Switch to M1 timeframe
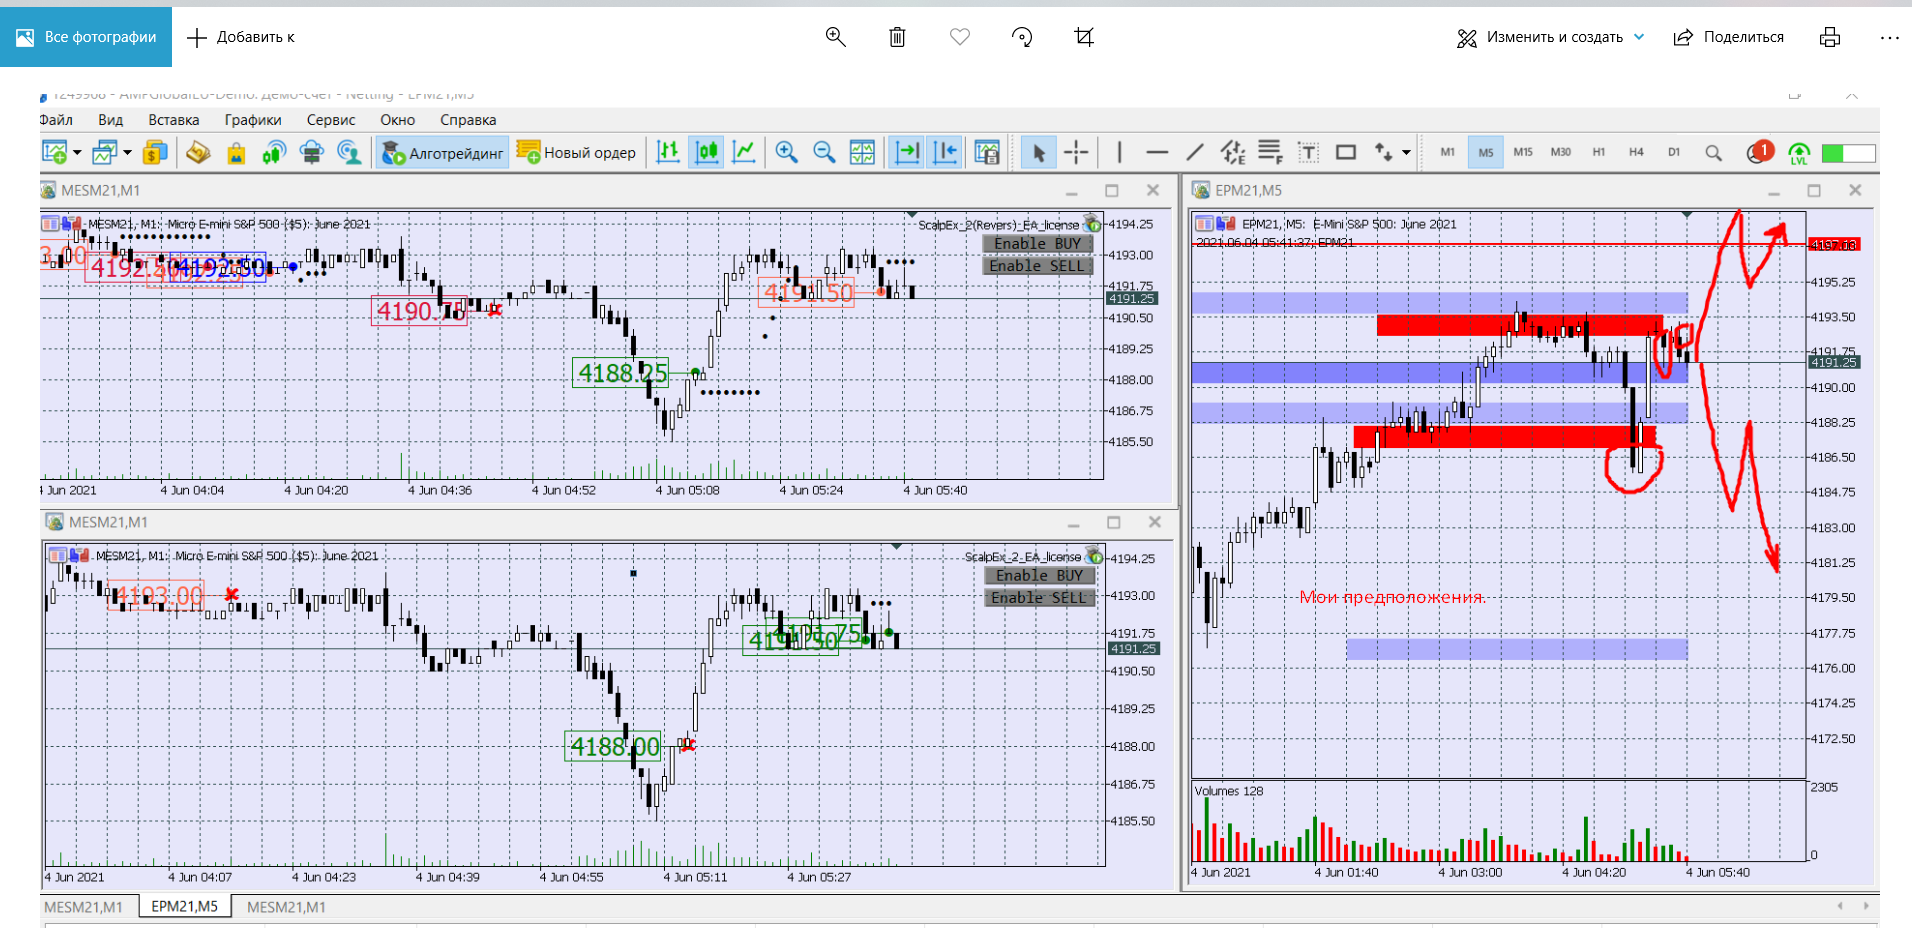Screen dimensions: 1912x928 [x=1448, y=153]
